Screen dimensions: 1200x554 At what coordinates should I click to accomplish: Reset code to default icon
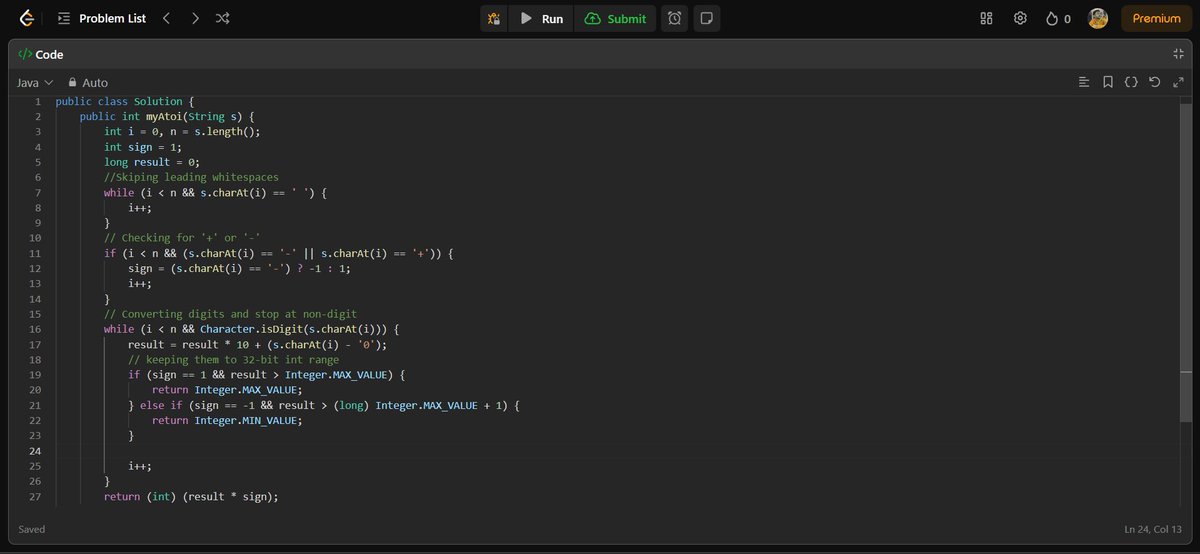pos(1155,82)
